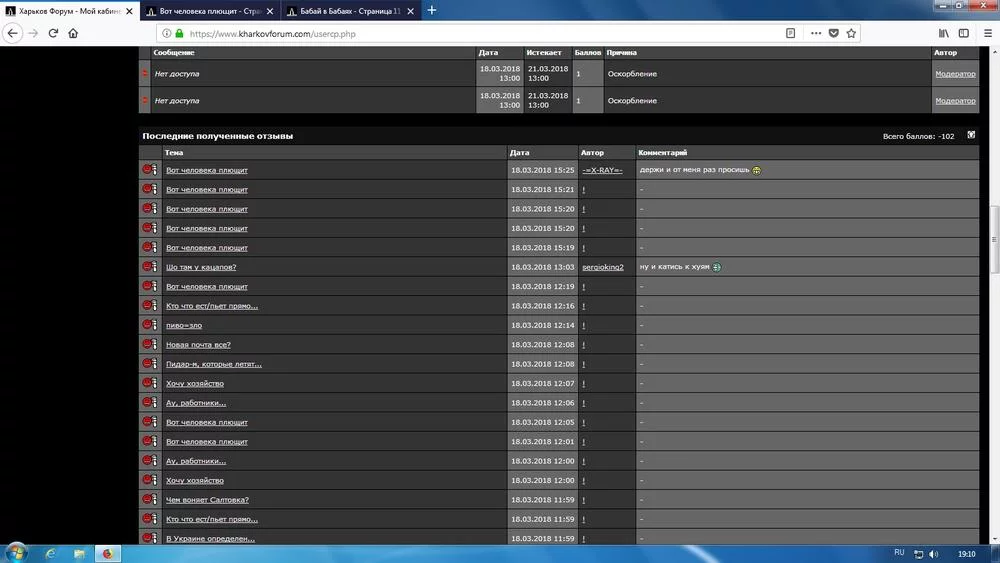The image size is (1000, 563).
Task: Click the page vertical scrollbar thumb
Action: (994, 239)
